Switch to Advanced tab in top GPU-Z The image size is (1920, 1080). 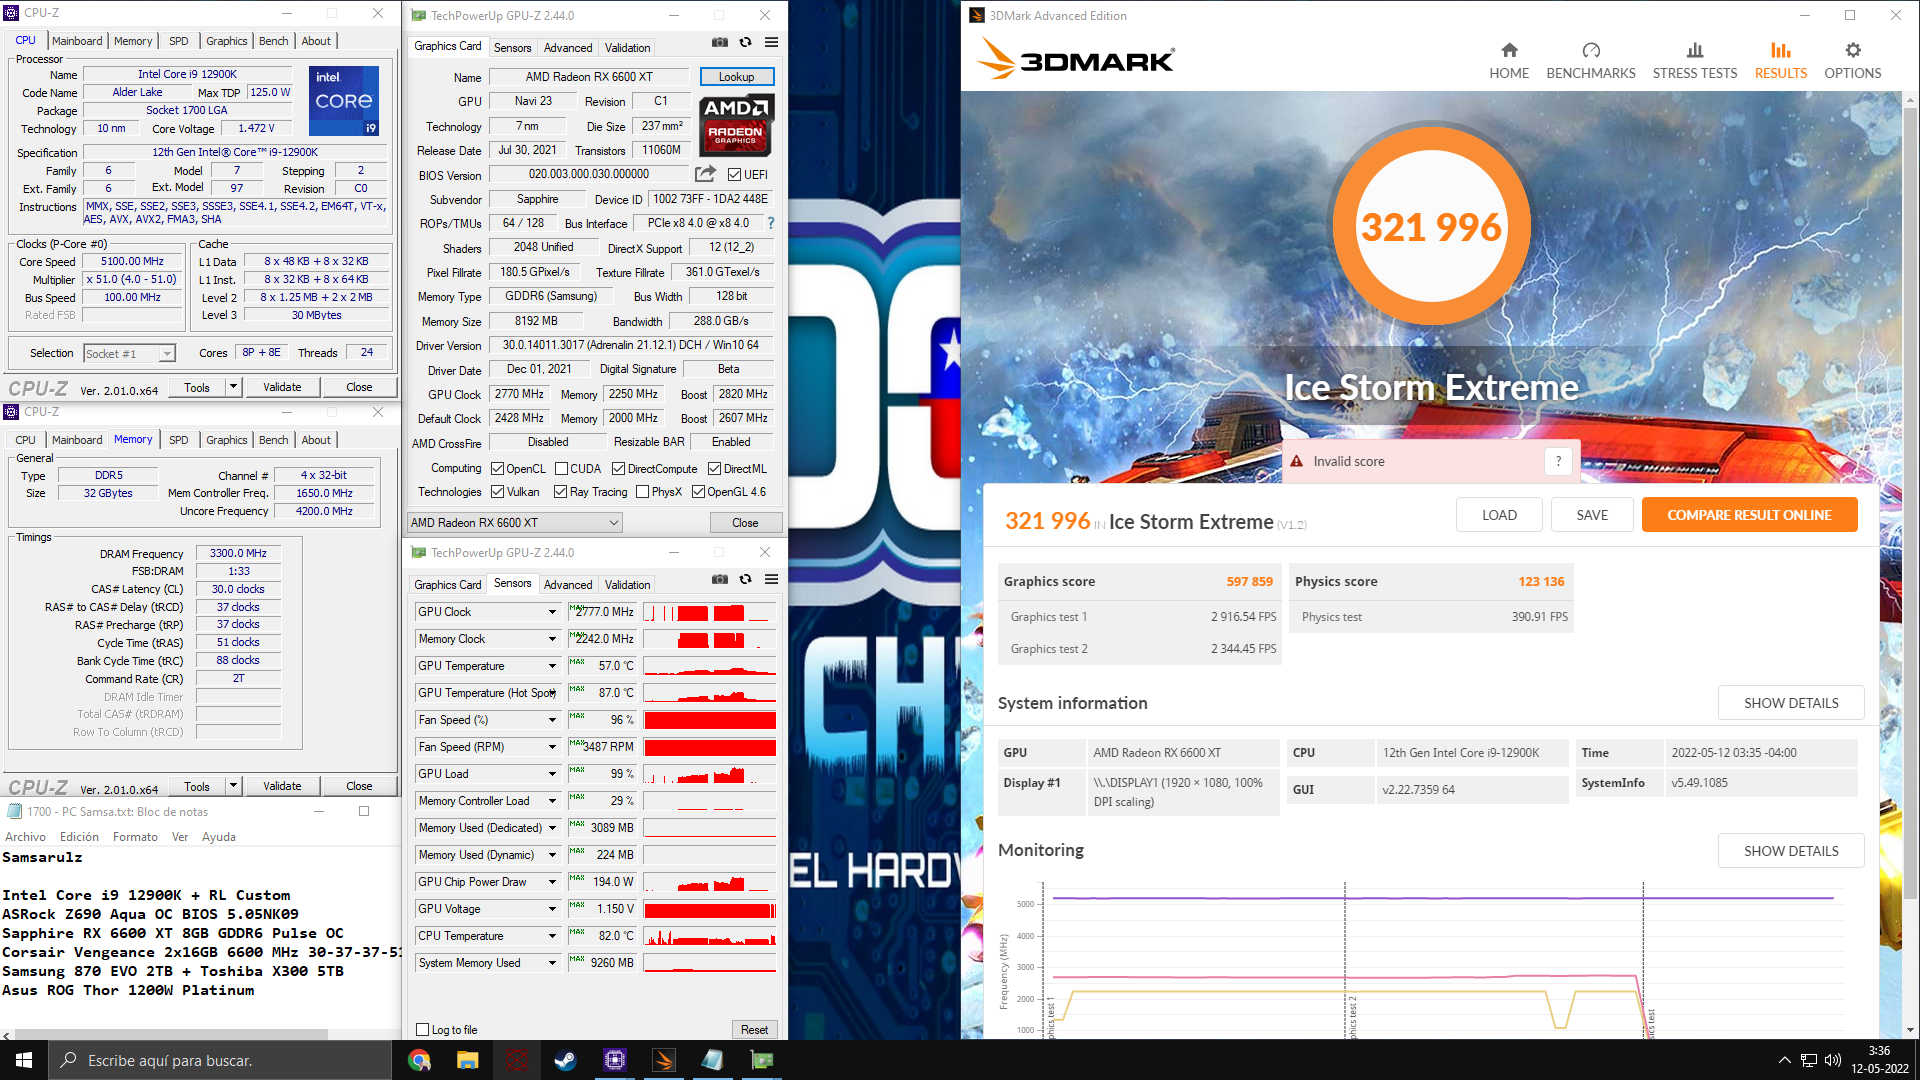click(x=568, y=47)
